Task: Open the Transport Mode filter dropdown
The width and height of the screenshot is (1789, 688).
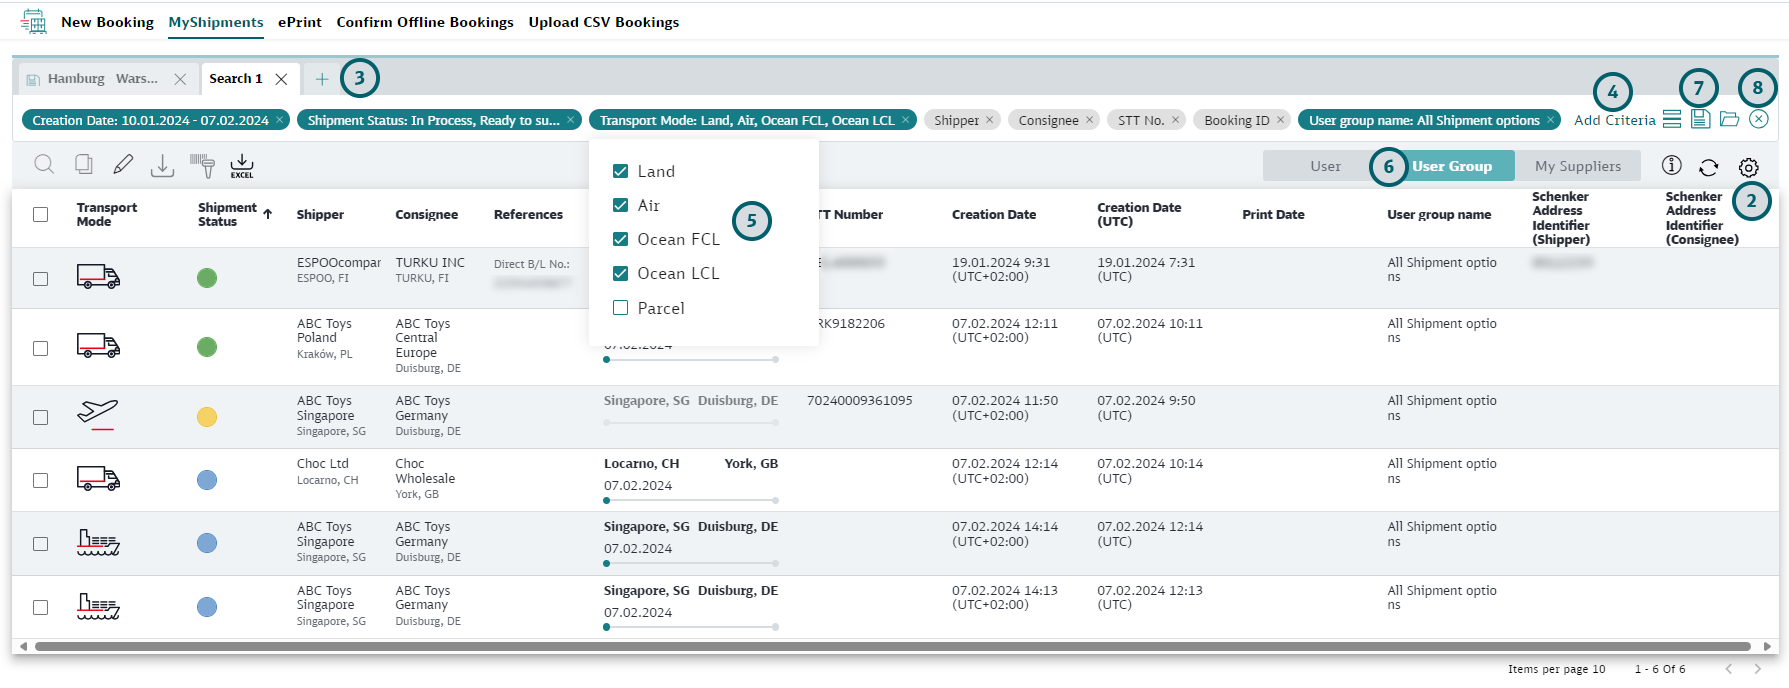Action: pos(746,120)
